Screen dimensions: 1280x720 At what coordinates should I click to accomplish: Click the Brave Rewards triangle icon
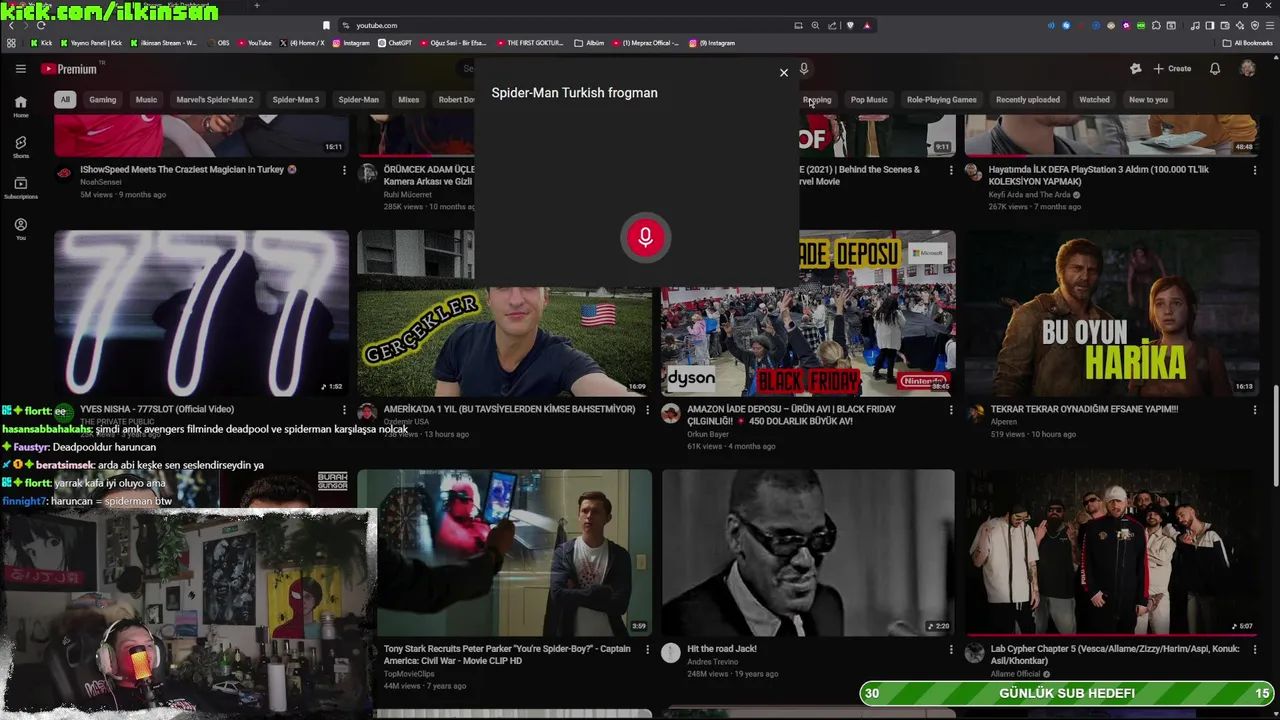867,25
